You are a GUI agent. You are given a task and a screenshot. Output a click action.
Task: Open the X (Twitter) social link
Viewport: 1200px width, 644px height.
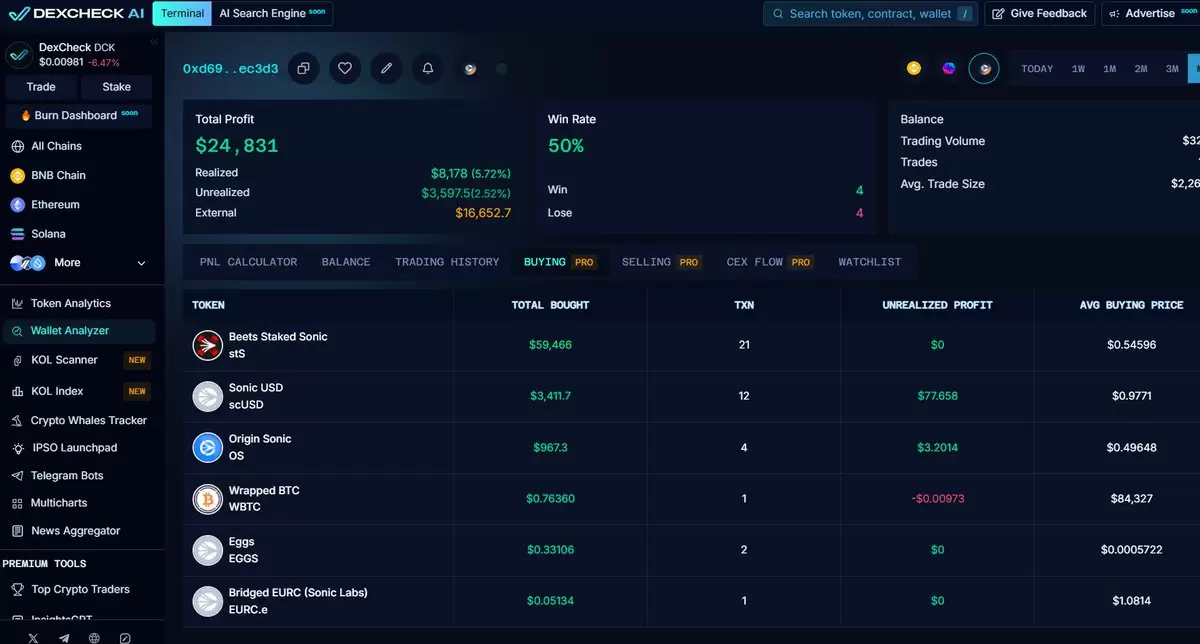33,637
